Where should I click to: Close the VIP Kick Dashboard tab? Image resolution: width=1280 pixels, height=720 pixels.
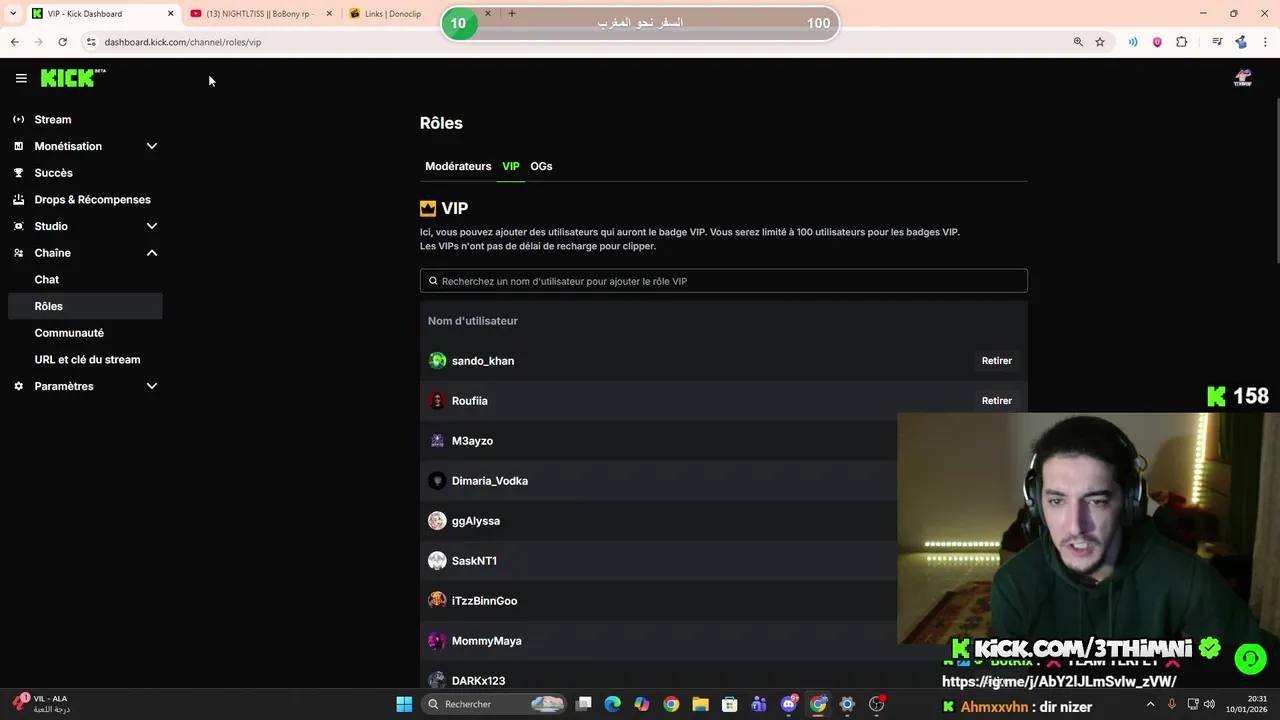click(x=170, y=13)
